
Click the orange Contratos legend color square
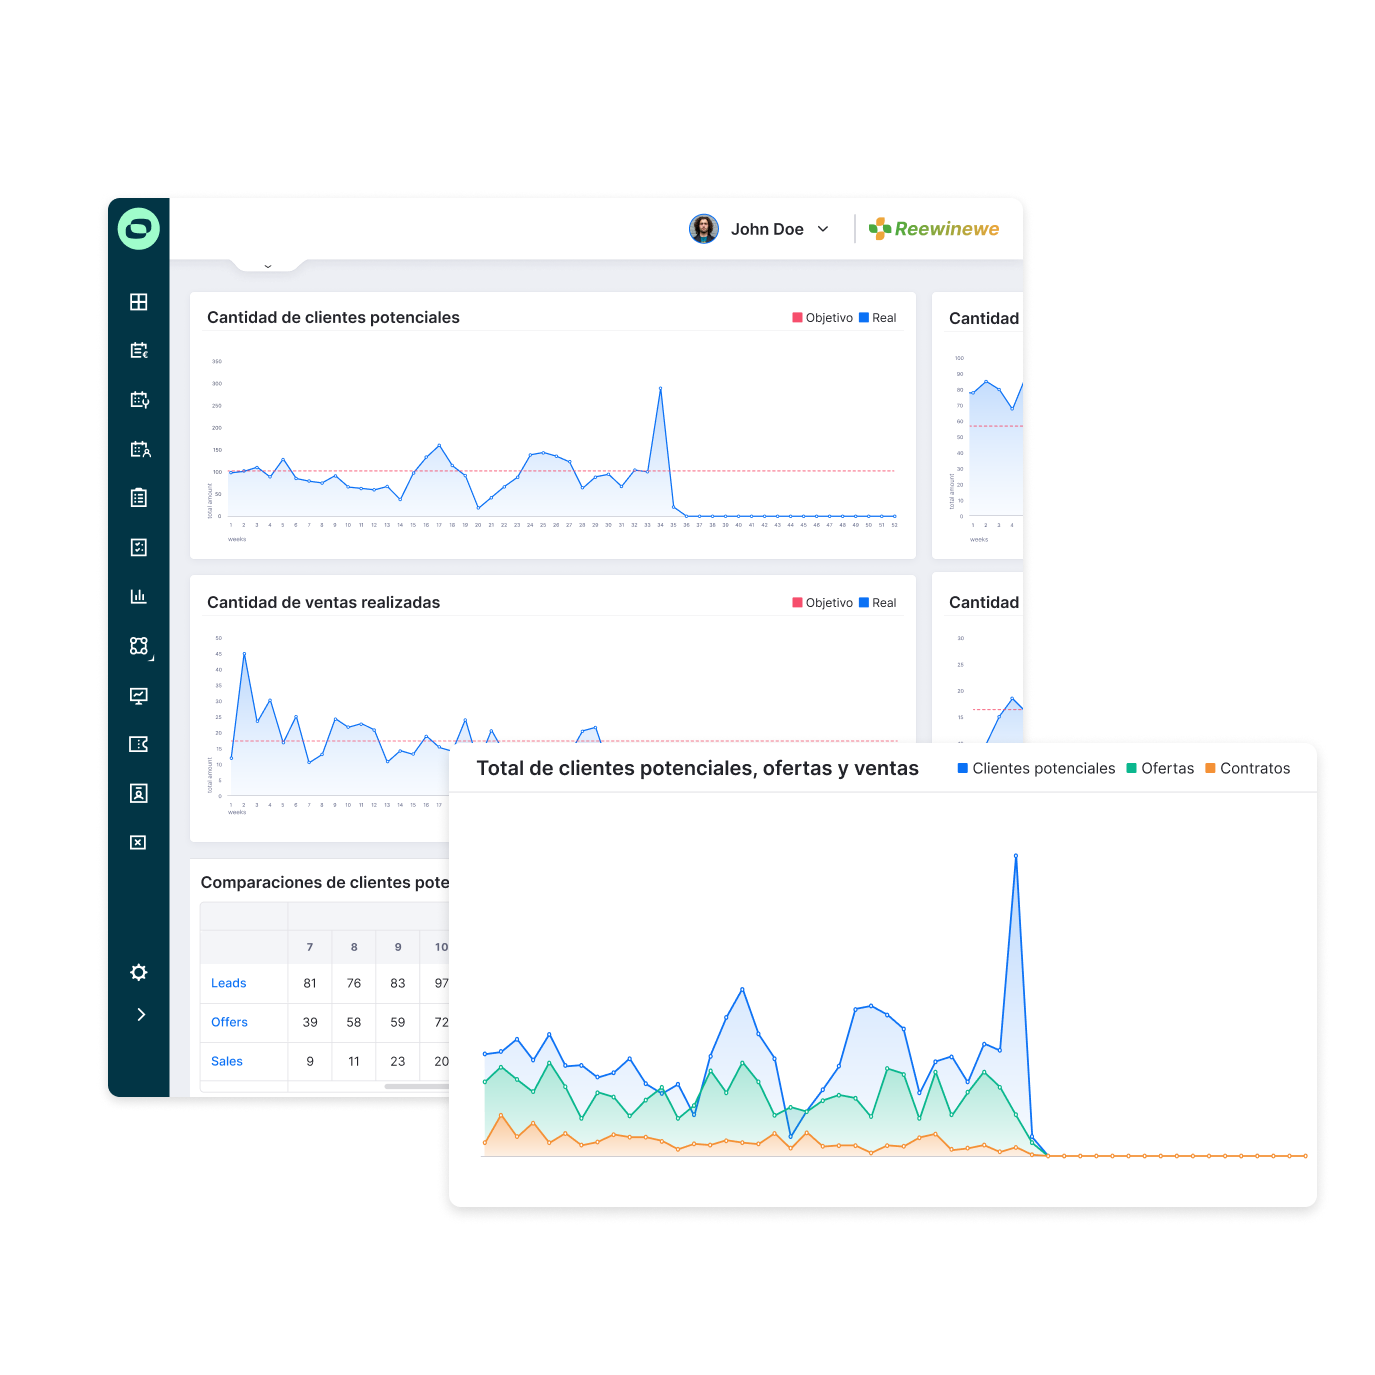click(x=1210, y=768)
